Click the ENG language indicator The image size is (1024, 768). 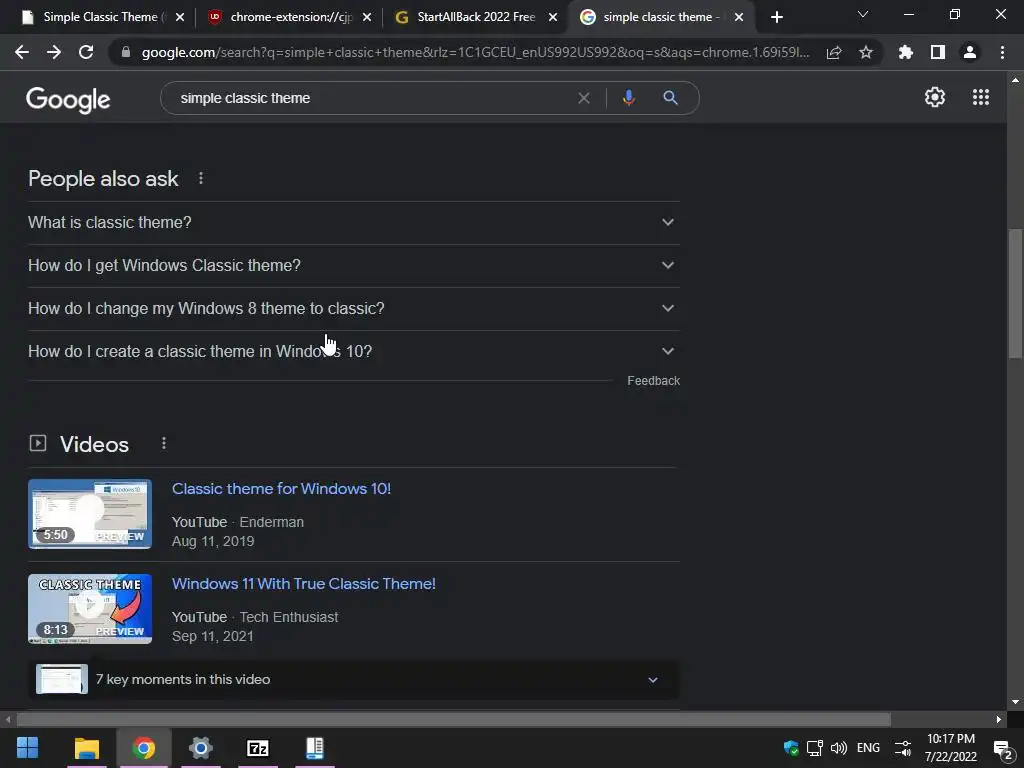(868, 748)
